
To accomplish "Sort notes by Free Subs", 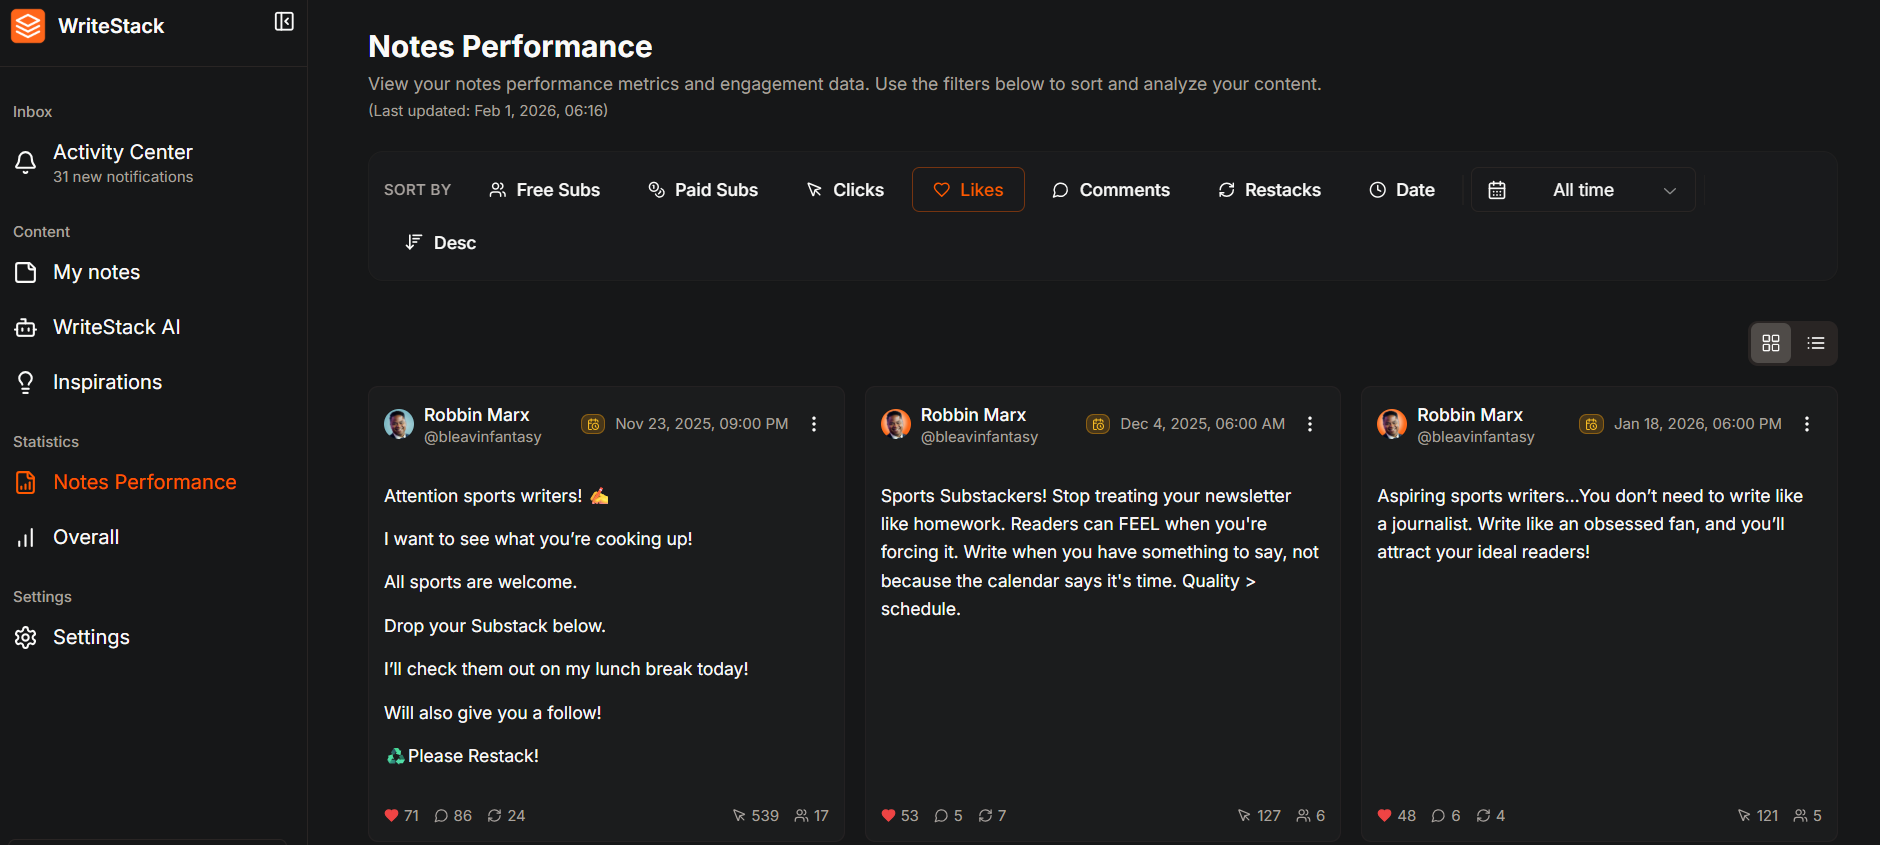I will (544, 190).
